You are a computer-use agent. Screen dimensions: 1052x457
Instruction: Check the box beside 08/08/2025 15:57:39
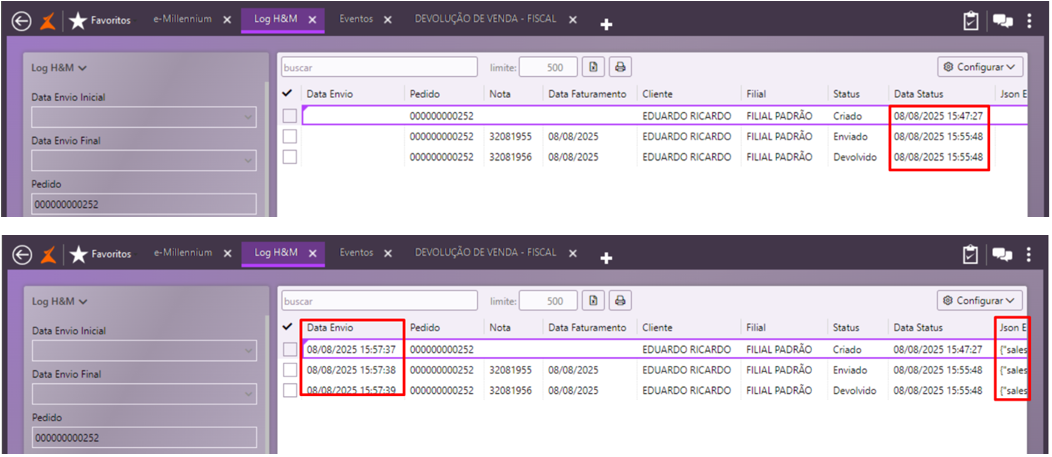289,391
